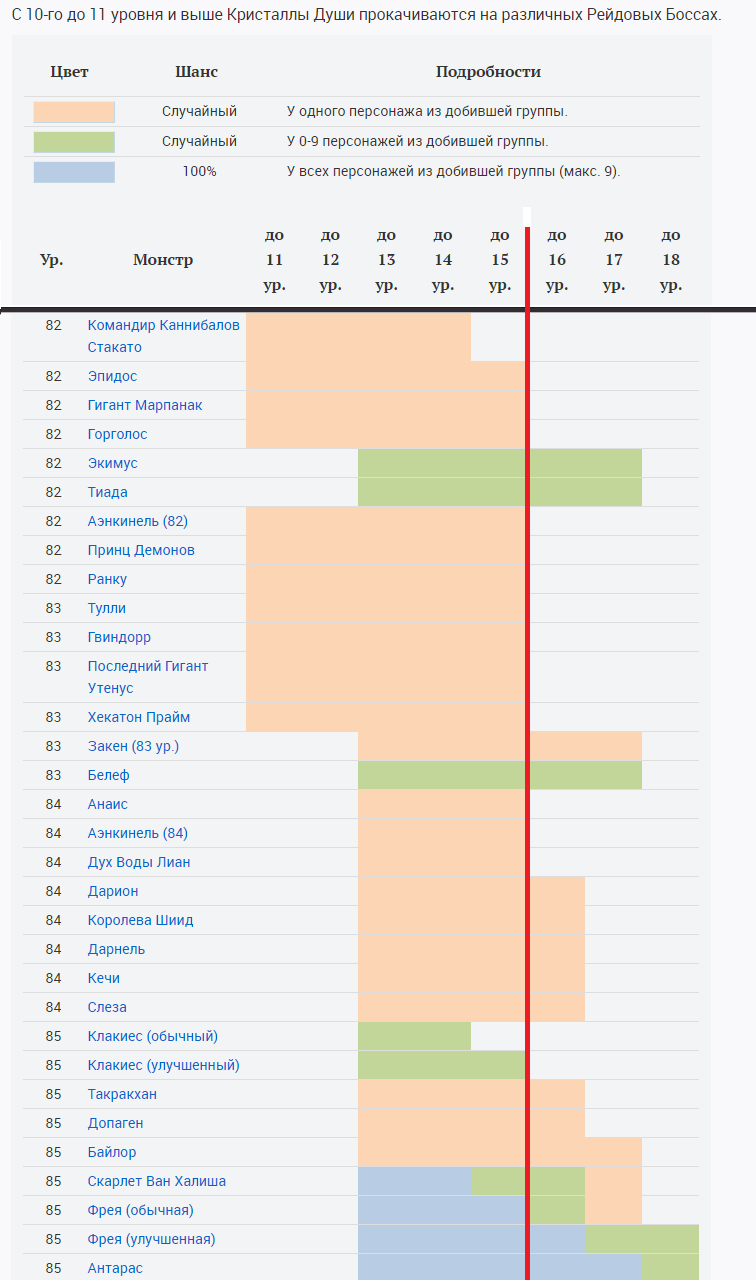This screenshot has height=1280, width=756.
Task: Open the Дарнель link
Action: coord(116,949)
